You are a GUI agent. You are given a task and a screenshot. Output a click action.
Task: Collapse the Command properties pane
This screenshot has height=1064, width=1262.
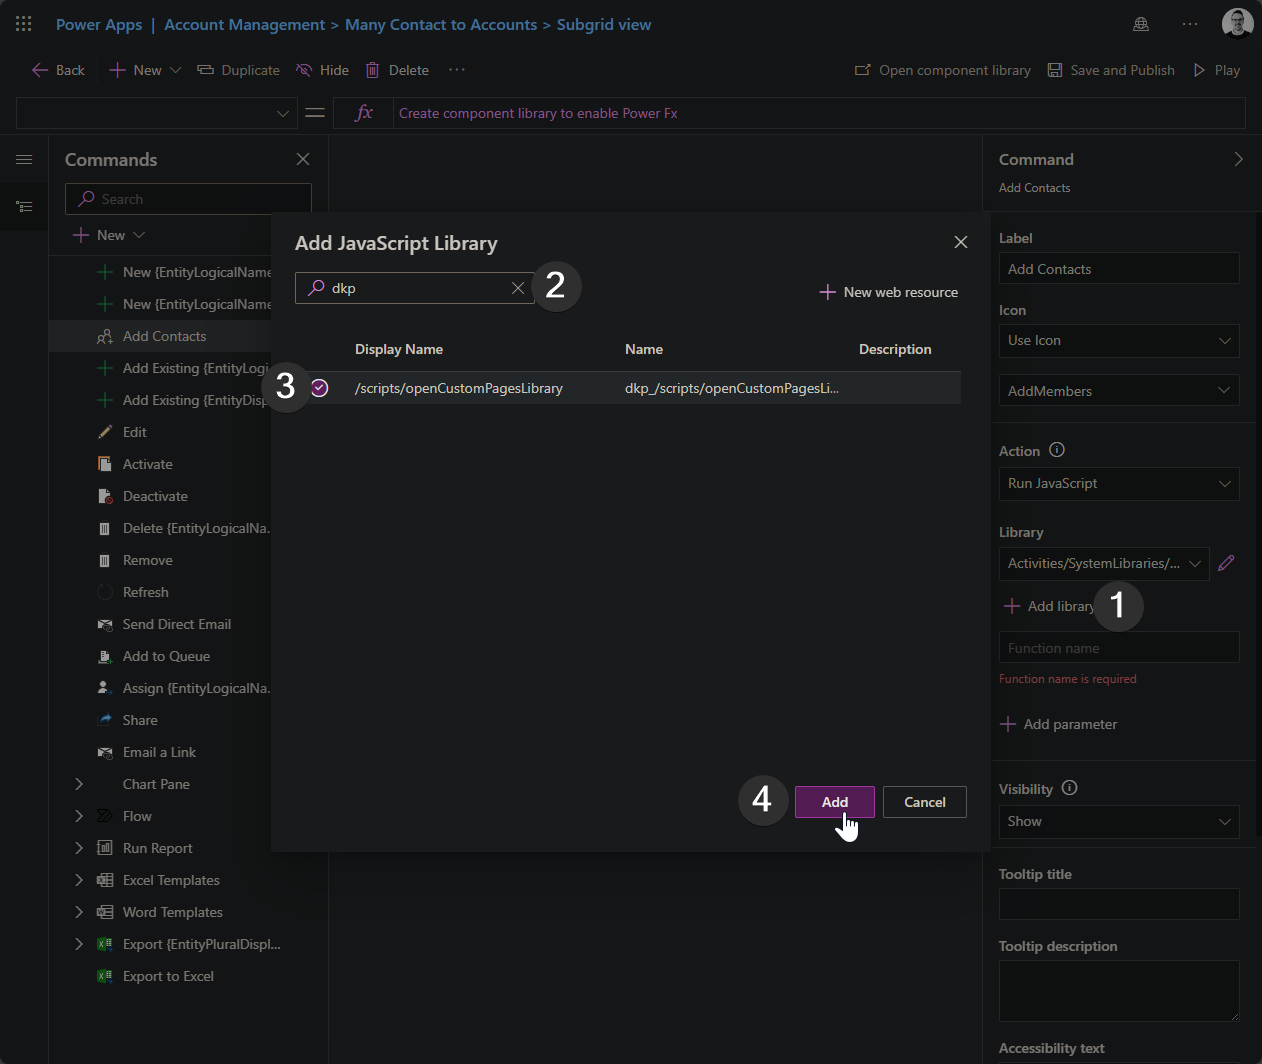click(1238, 159)
